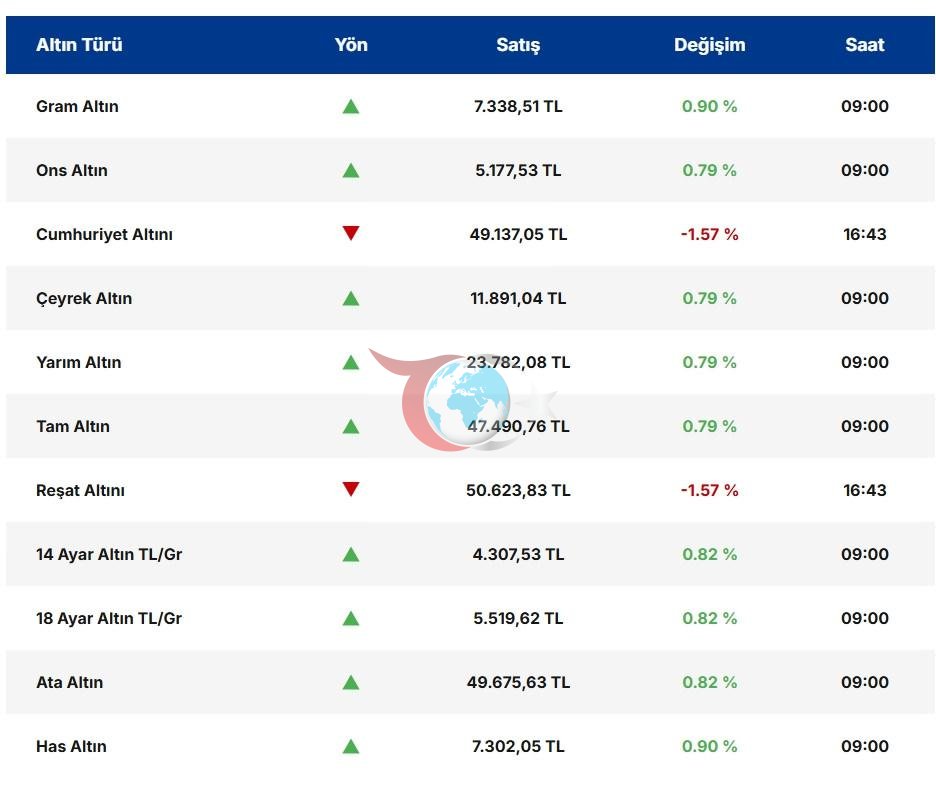Select the Değişim column header
The height and width of the screenshot is (807, 936).
coord(710,45)
